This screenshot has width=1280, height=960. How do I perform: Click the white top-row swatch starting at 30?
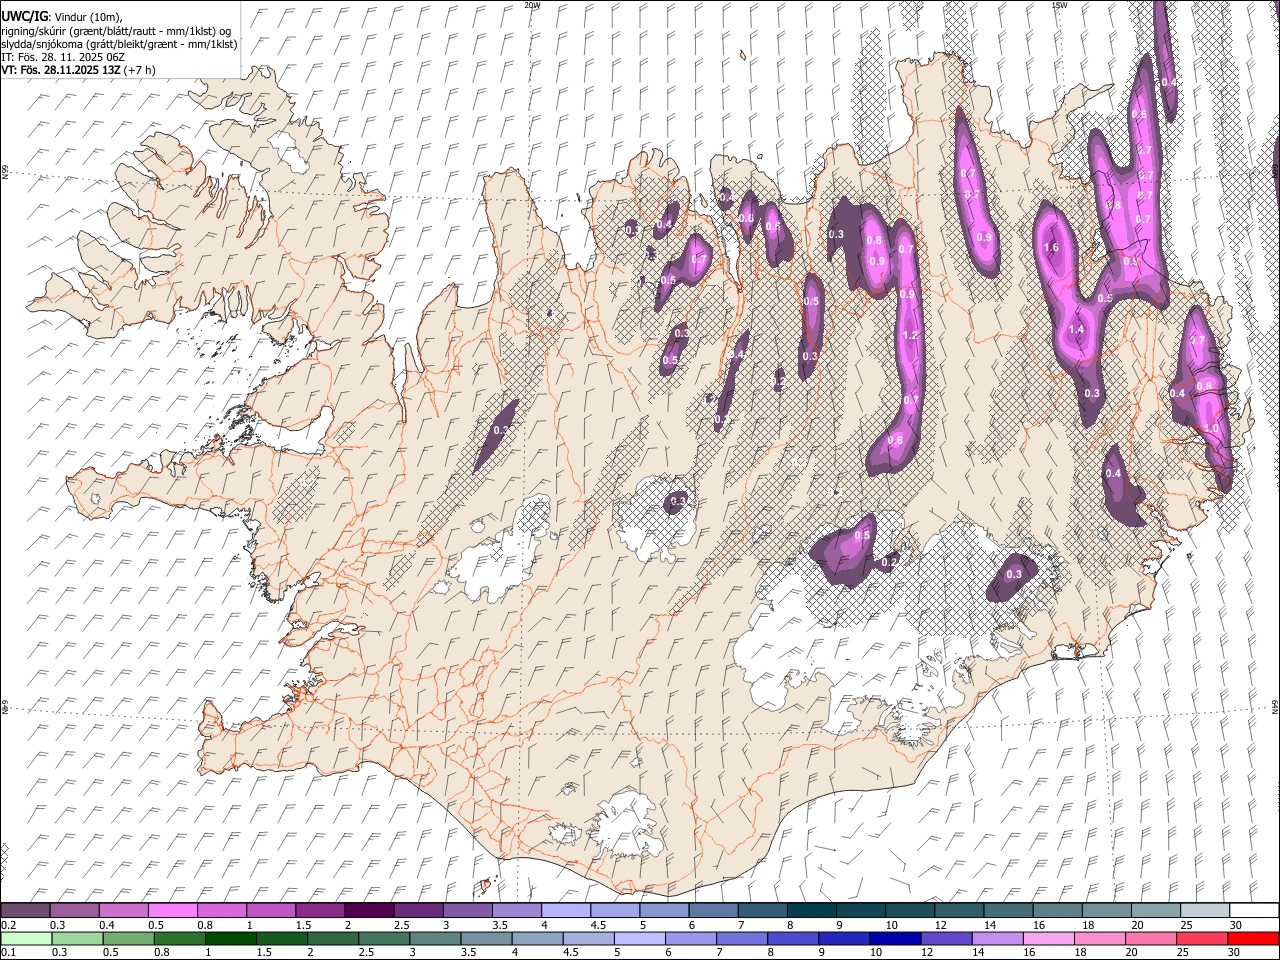[1253, 911]
